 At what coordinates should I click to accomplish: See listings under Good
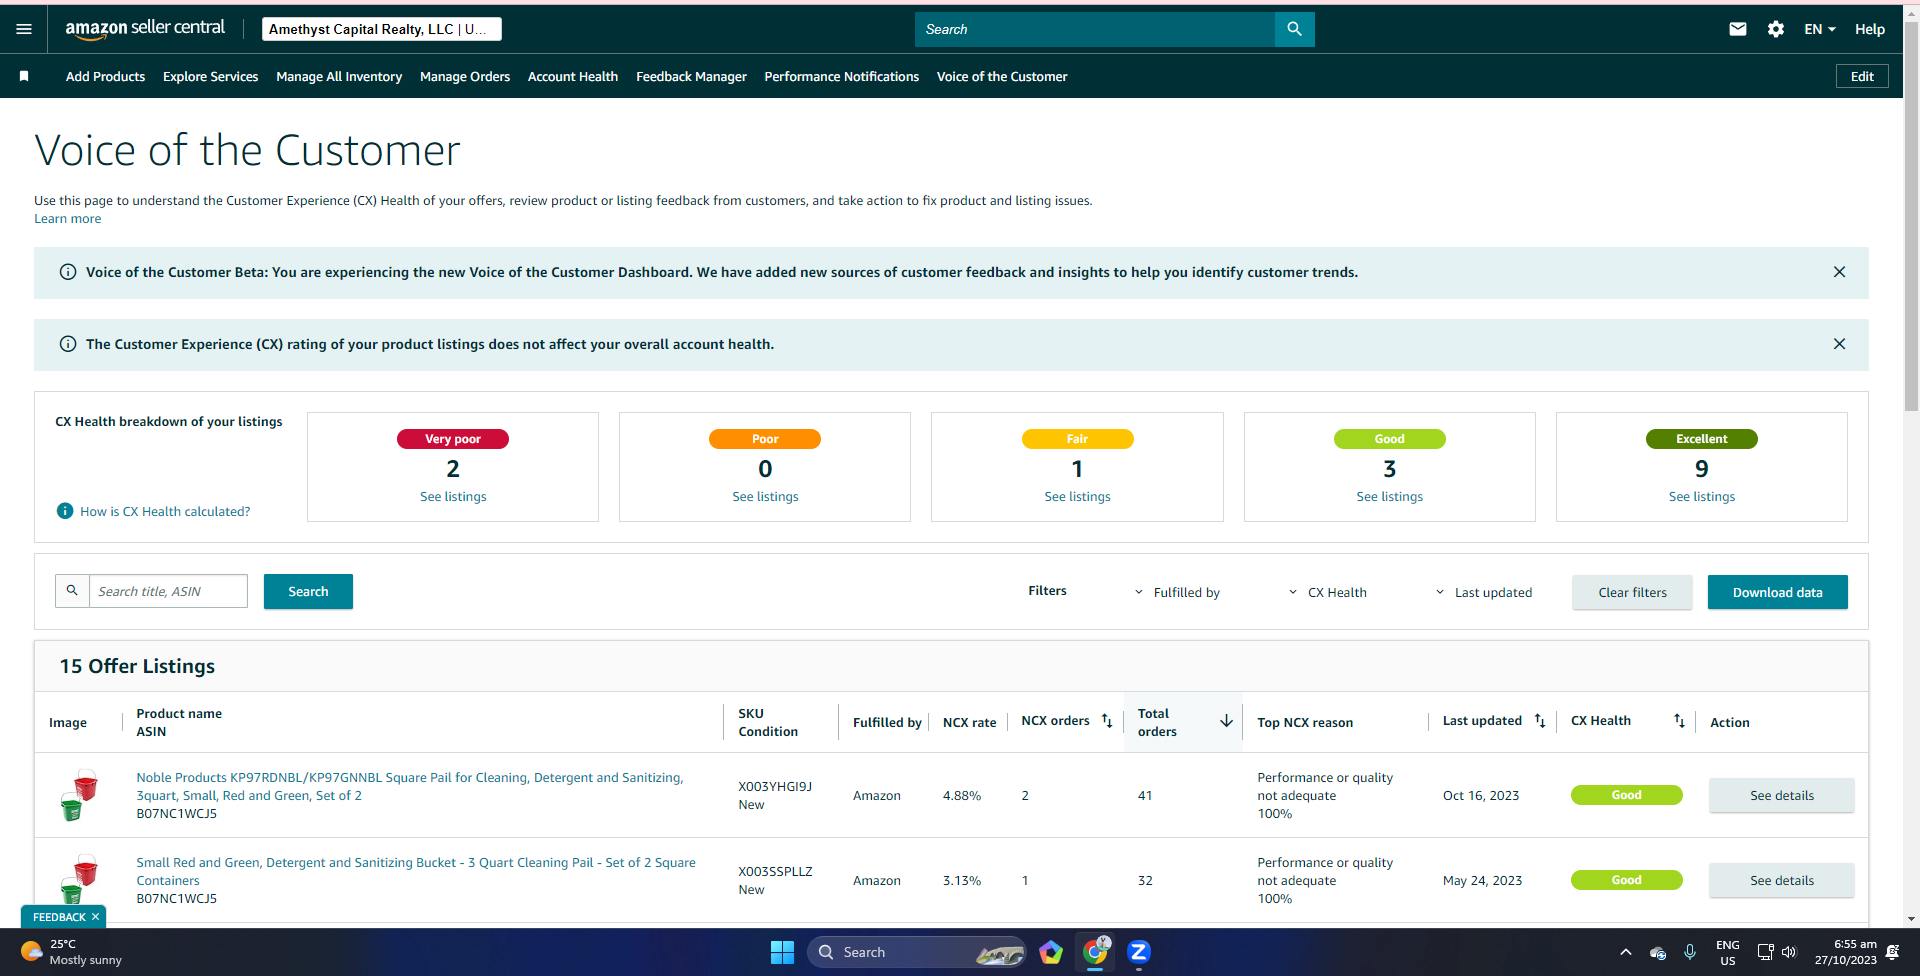1389,496
